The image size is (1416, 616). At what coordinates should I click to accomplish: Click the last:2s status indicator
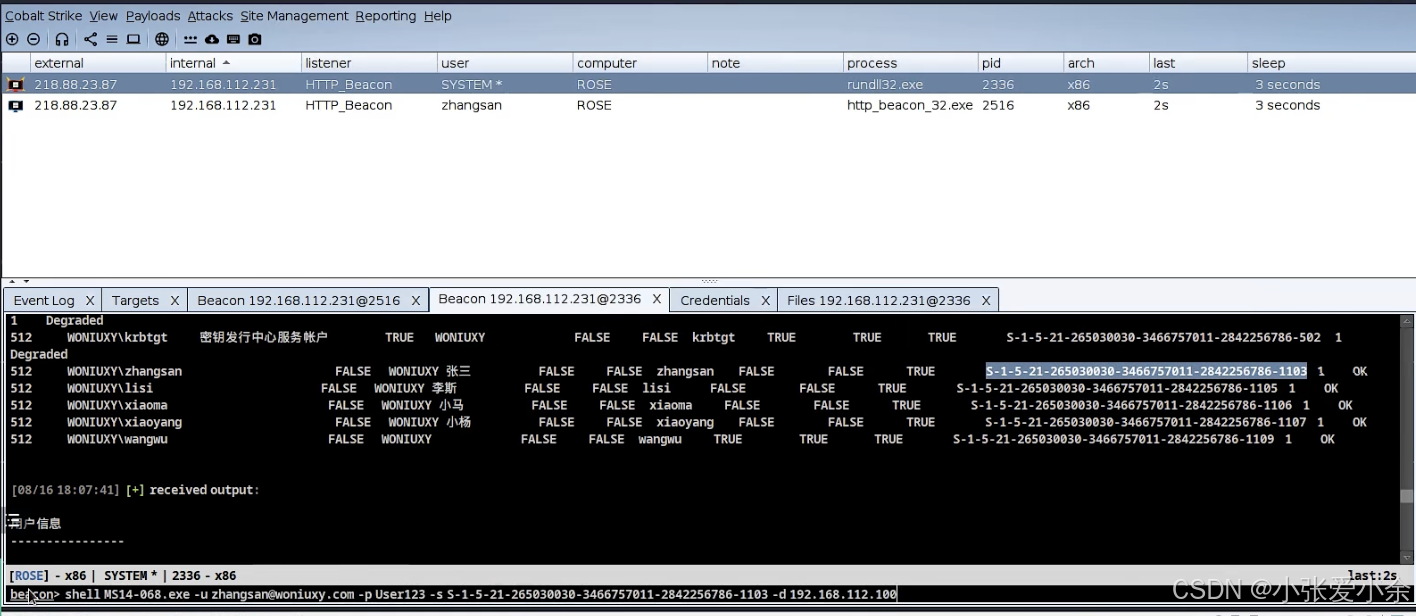coord(1372,576)
